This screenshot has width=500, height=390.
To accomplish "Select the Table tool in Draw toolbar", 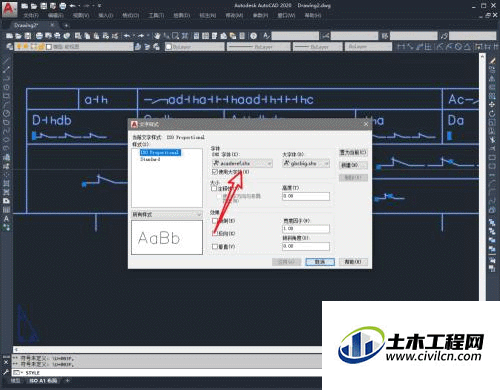I will (x=6, y=210).
